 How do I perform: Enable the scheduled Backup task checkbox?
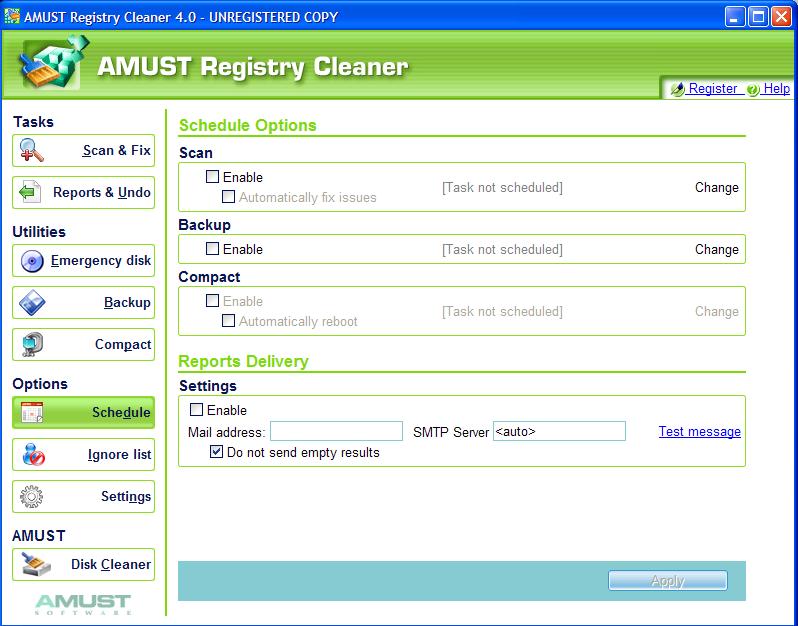[x=212, y=248]
